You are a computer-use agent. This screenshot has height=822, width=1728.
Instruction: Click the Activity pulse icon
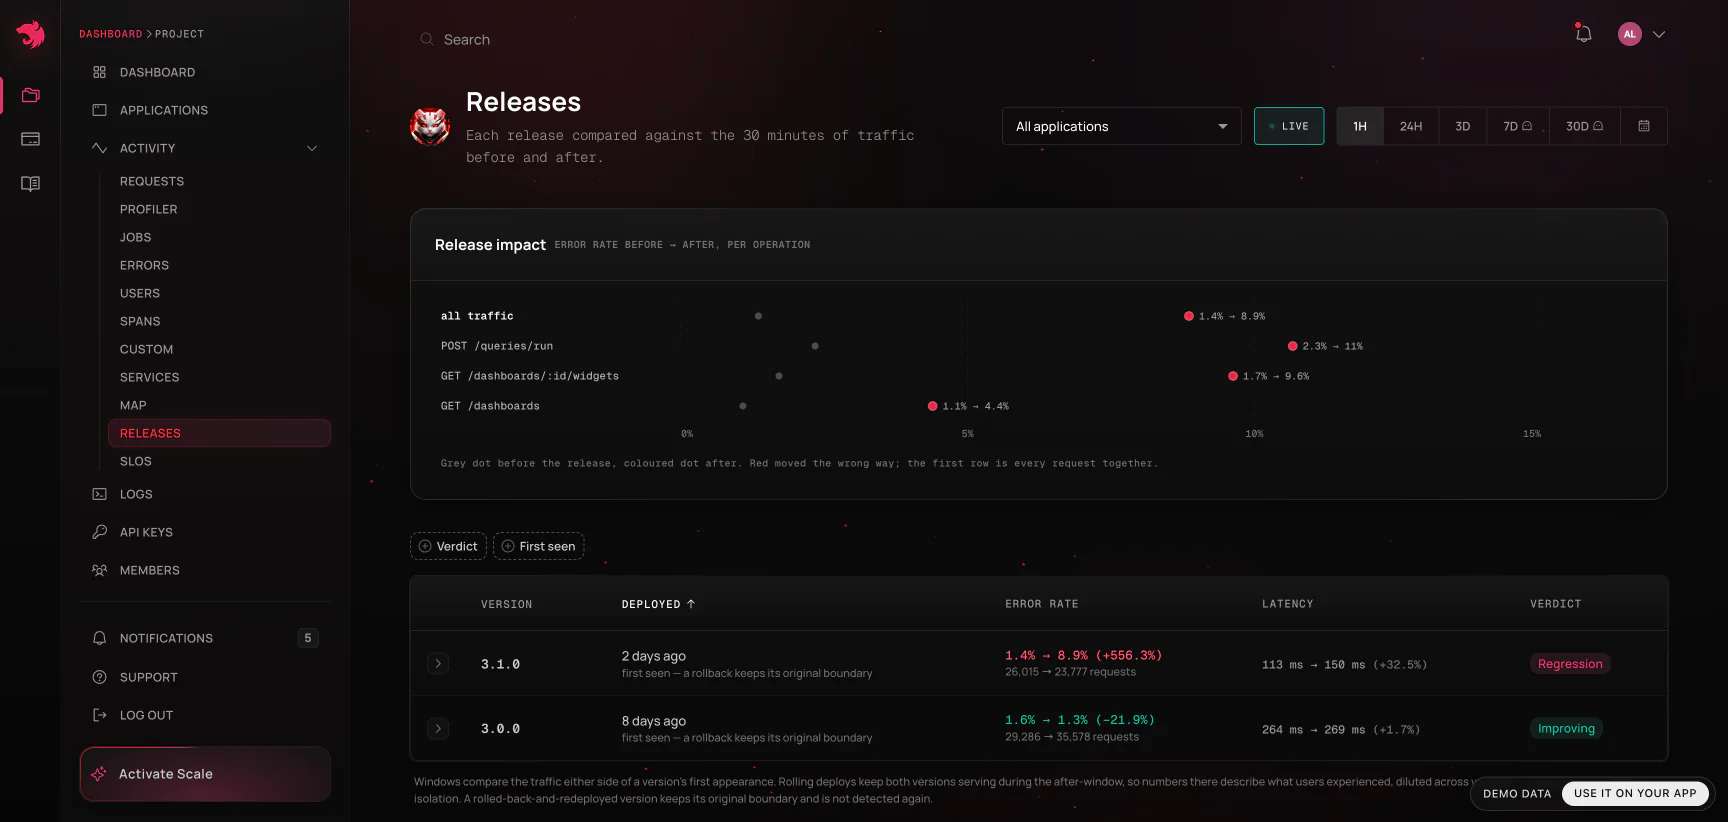(x=99, y=148)
